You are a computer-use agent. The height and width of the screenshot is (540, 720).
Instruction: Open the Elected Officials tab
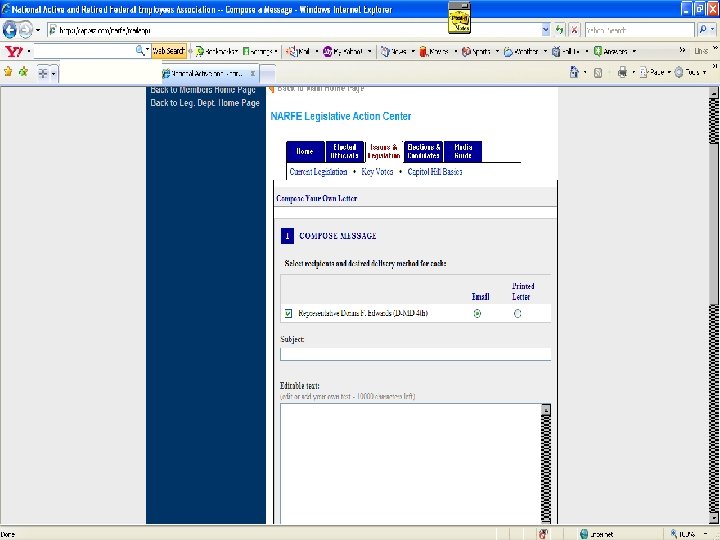click(344, 151)
